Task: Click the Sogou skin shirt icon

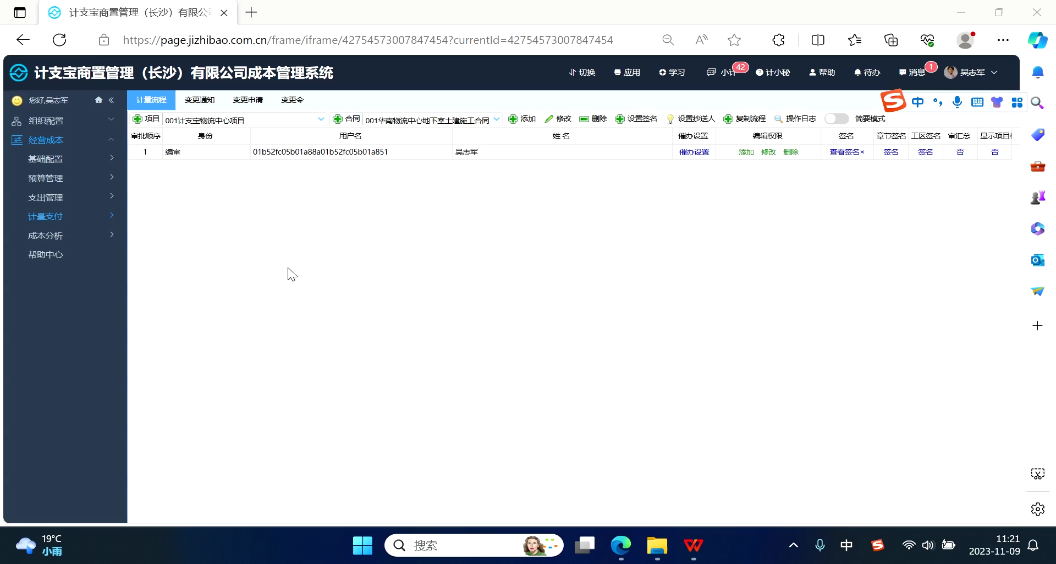Action: (x=997, y=102)
